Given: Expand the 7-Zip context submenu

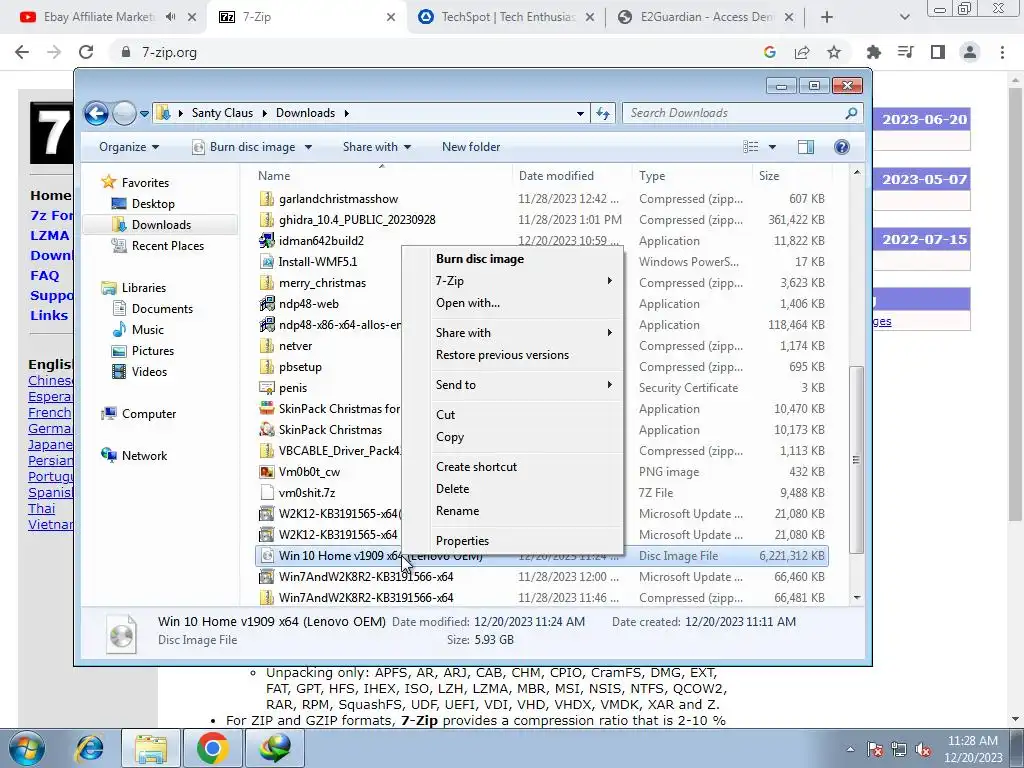Looking at the screenshot, I should tap(524, 281).
